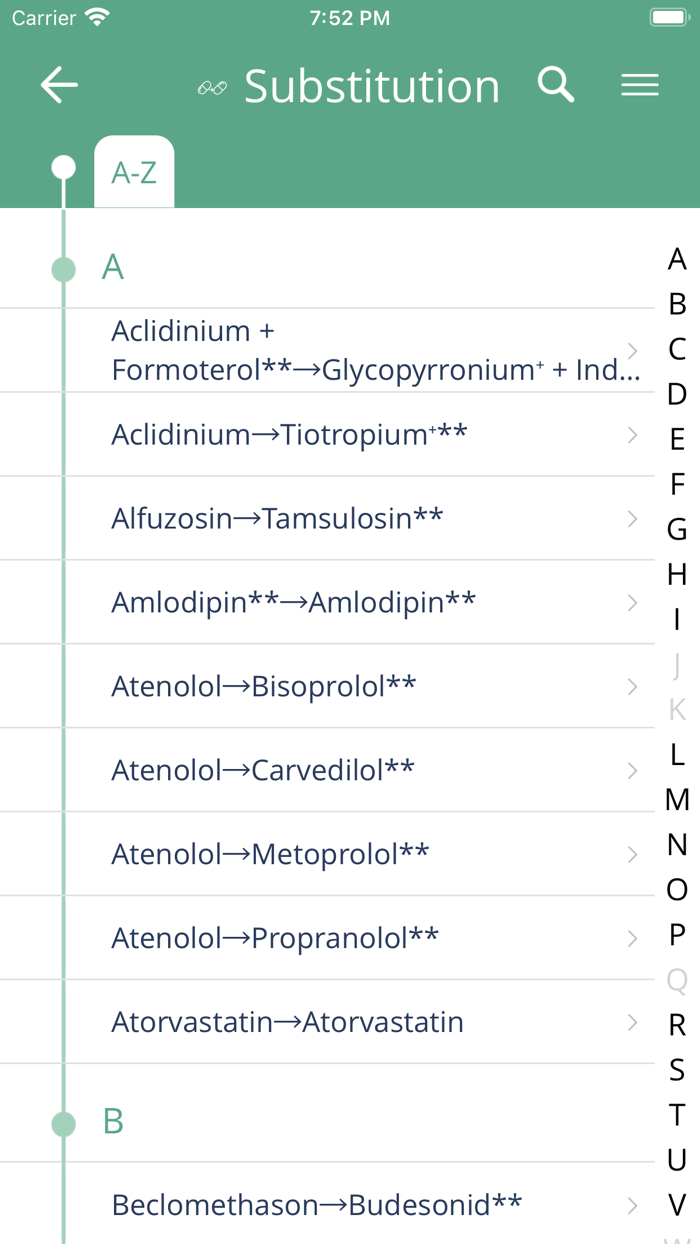This screenshot has width=700, height=1244.
Task: Open the search function
Action: tap(556, 85)
